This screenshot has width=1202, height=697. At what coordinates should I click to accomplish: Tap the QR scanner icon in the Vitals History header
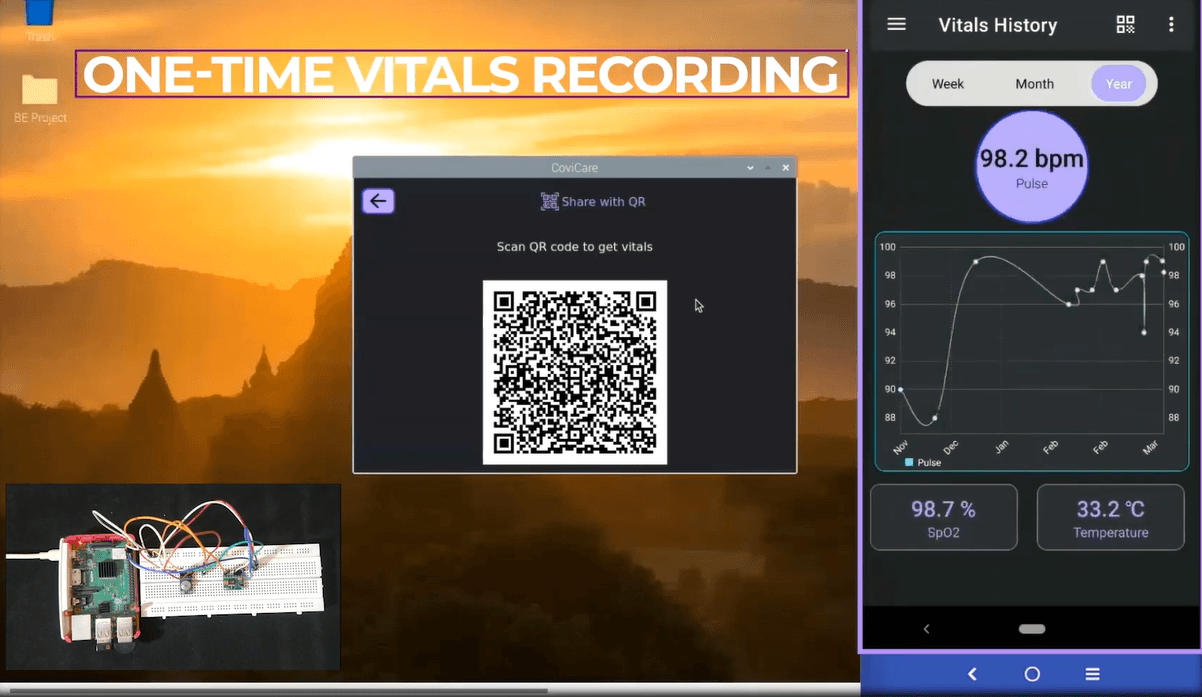(x=1125, y=25)
